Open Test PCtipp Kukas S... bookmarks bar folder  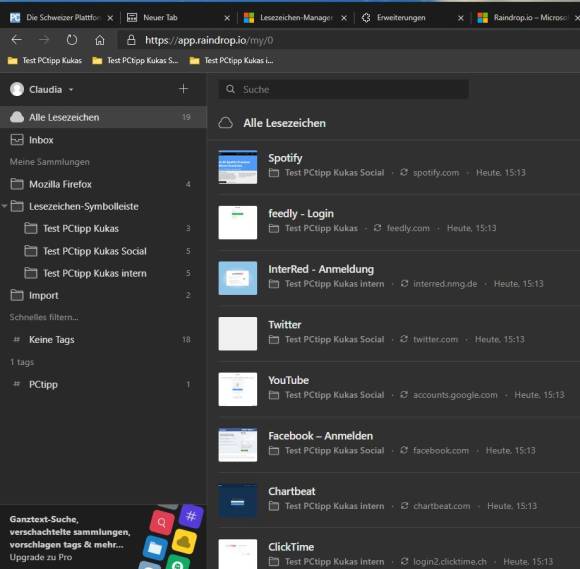(135, 60)
